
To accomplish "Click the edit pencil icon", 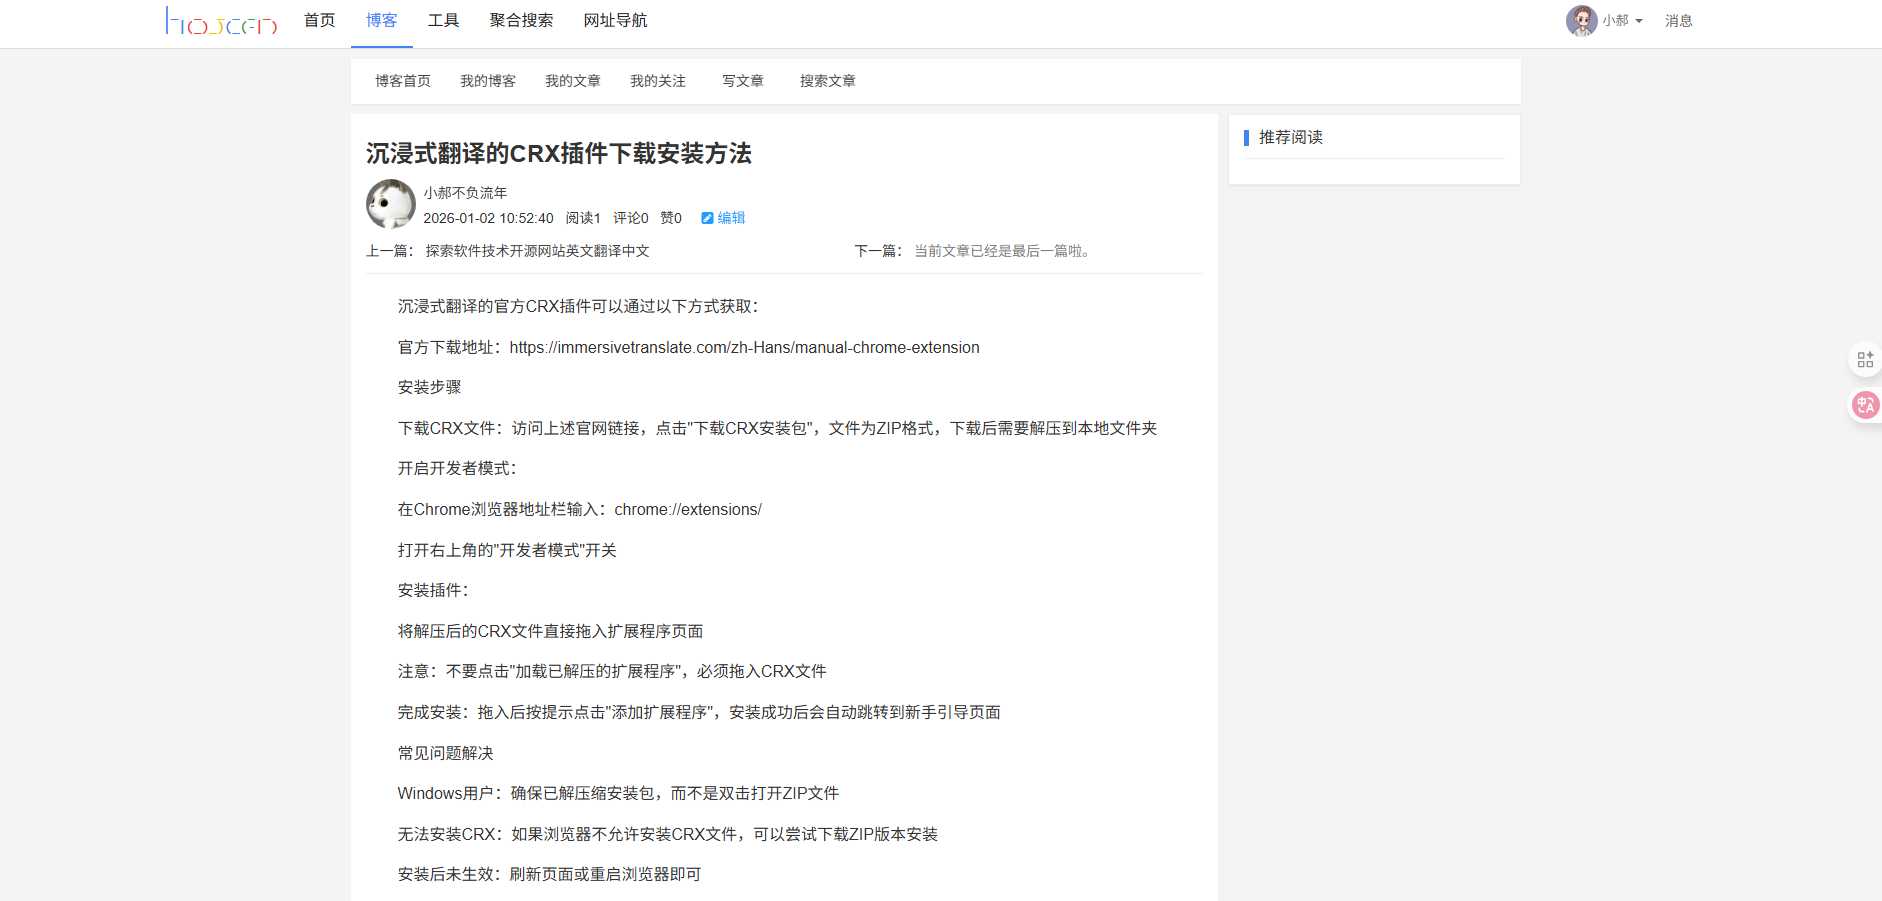I will pos(707,218).
